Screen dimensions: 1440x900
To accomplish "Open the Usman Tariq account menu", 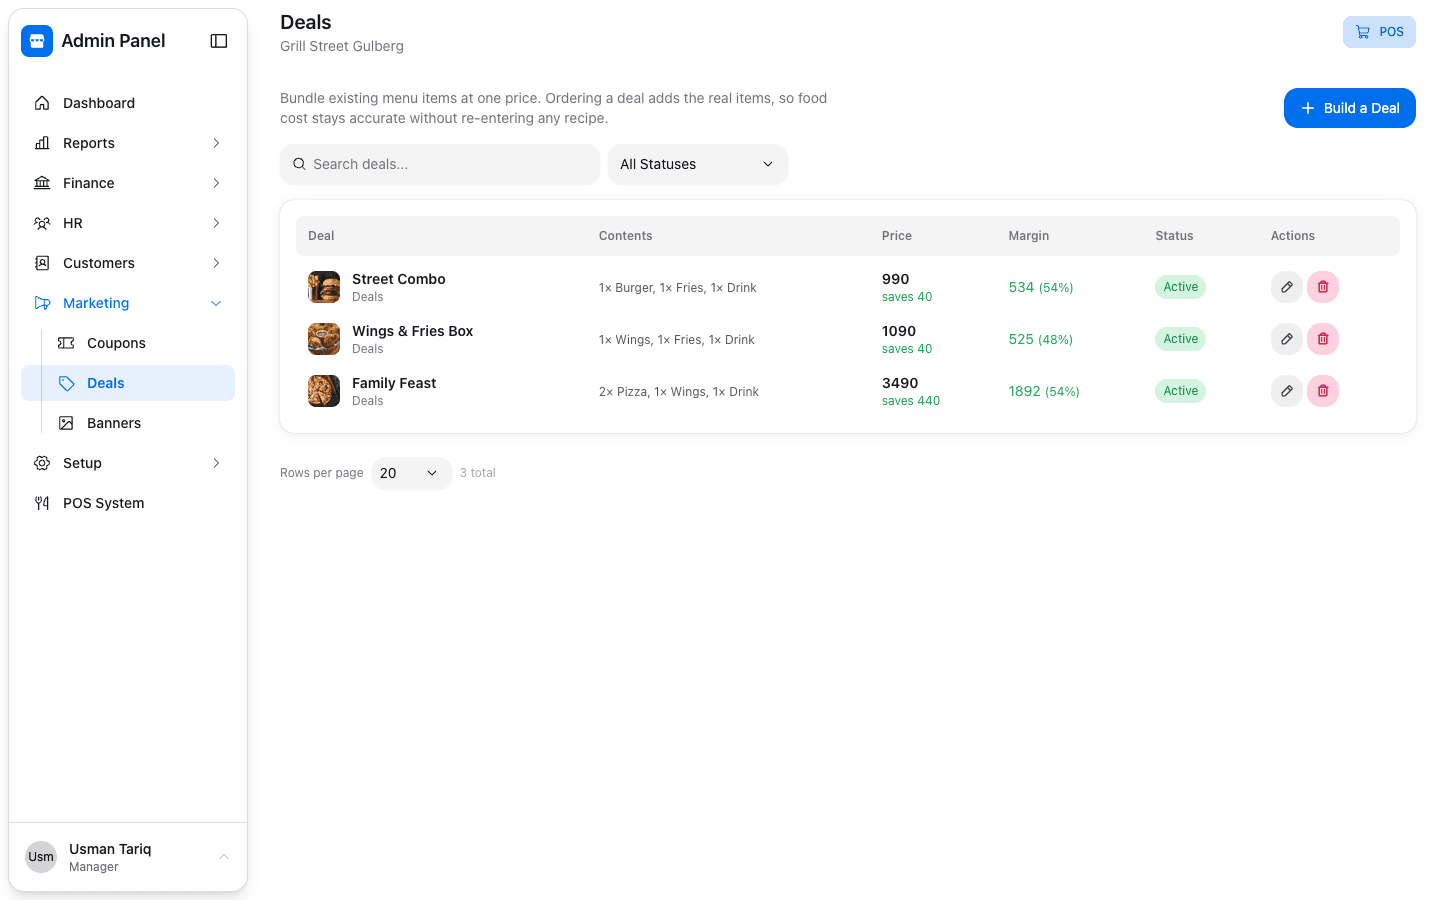I will [x=128, y=857].
